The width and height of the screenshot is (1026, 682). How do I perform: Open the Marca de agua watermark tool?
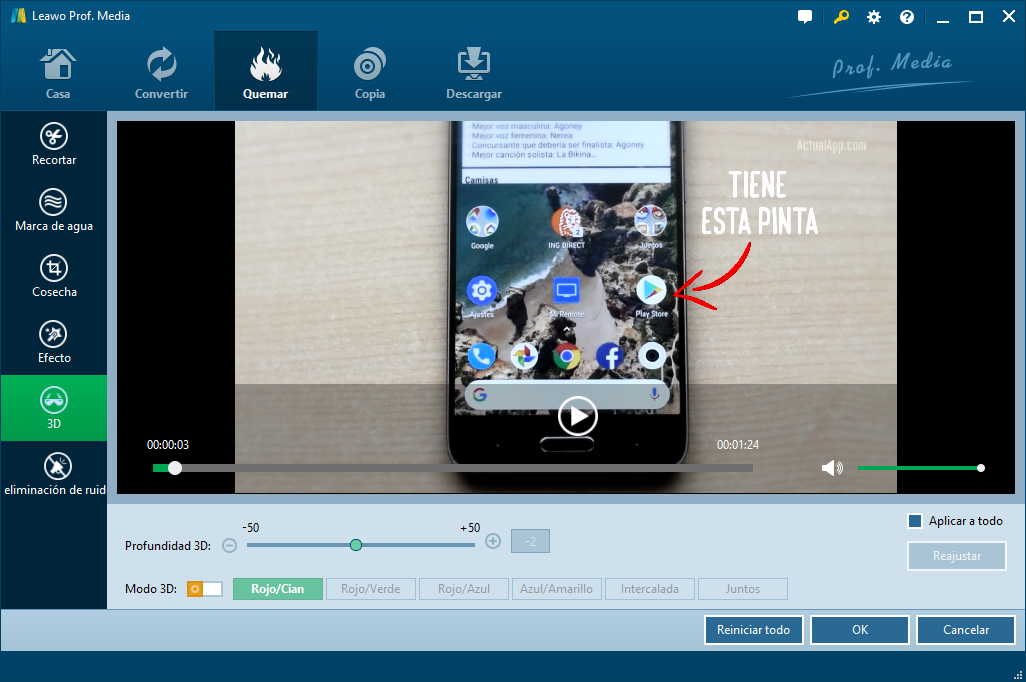click(x=54, y=210)
